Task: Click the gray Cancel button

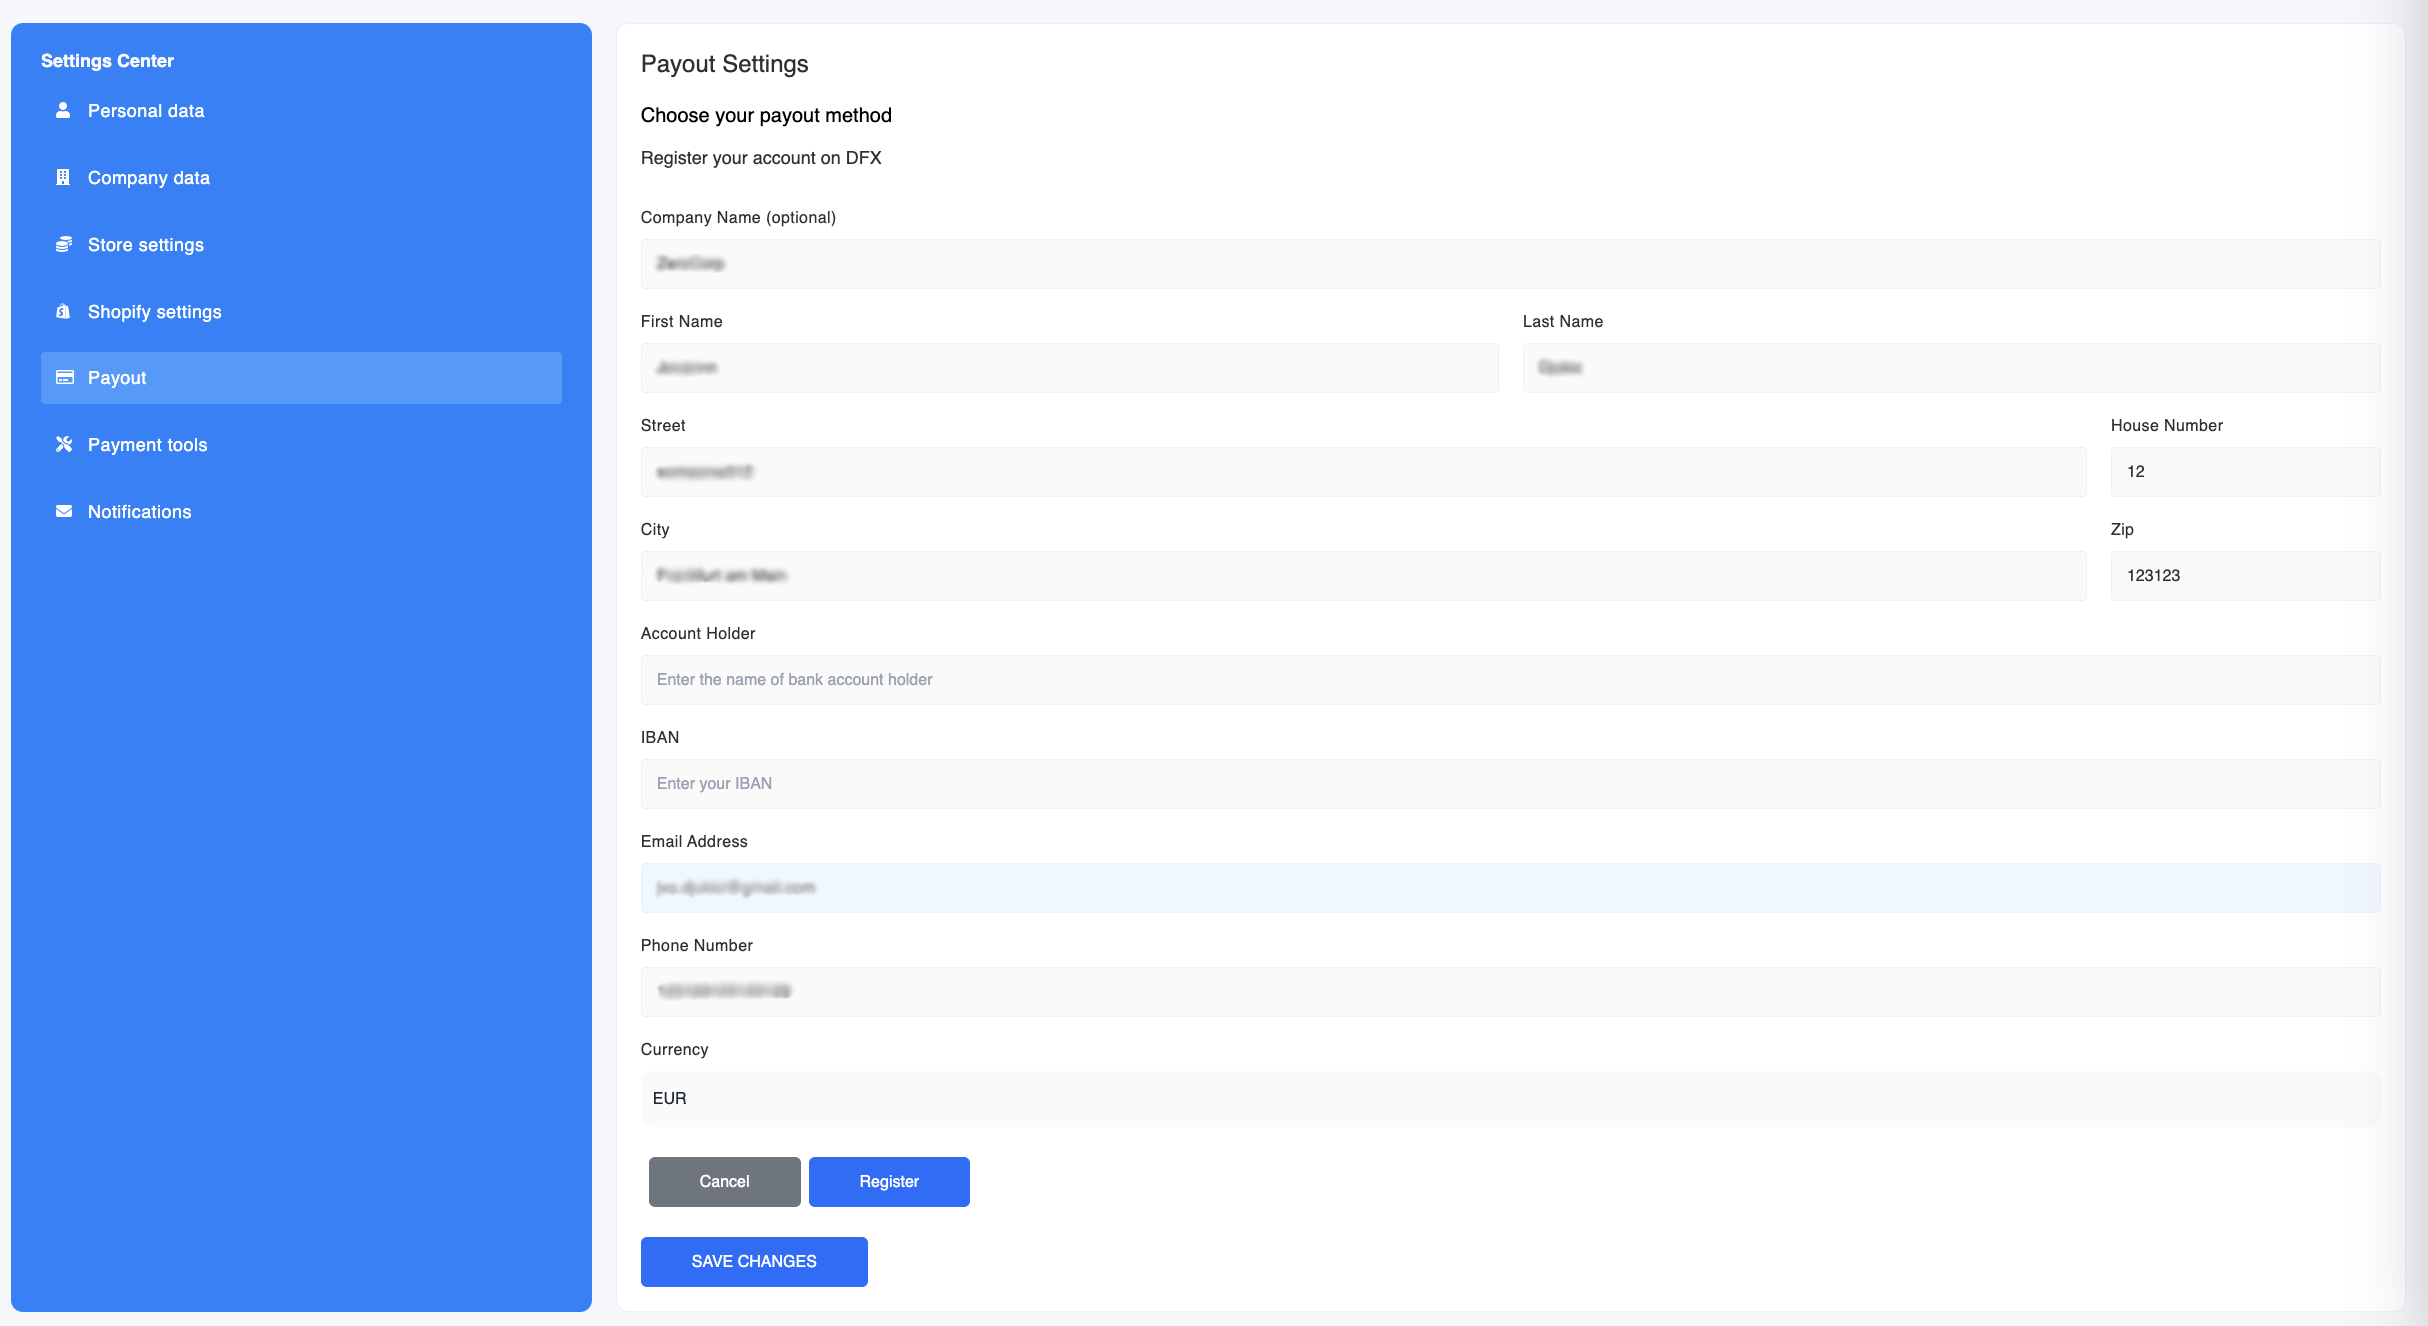Action: (724, 1181)
